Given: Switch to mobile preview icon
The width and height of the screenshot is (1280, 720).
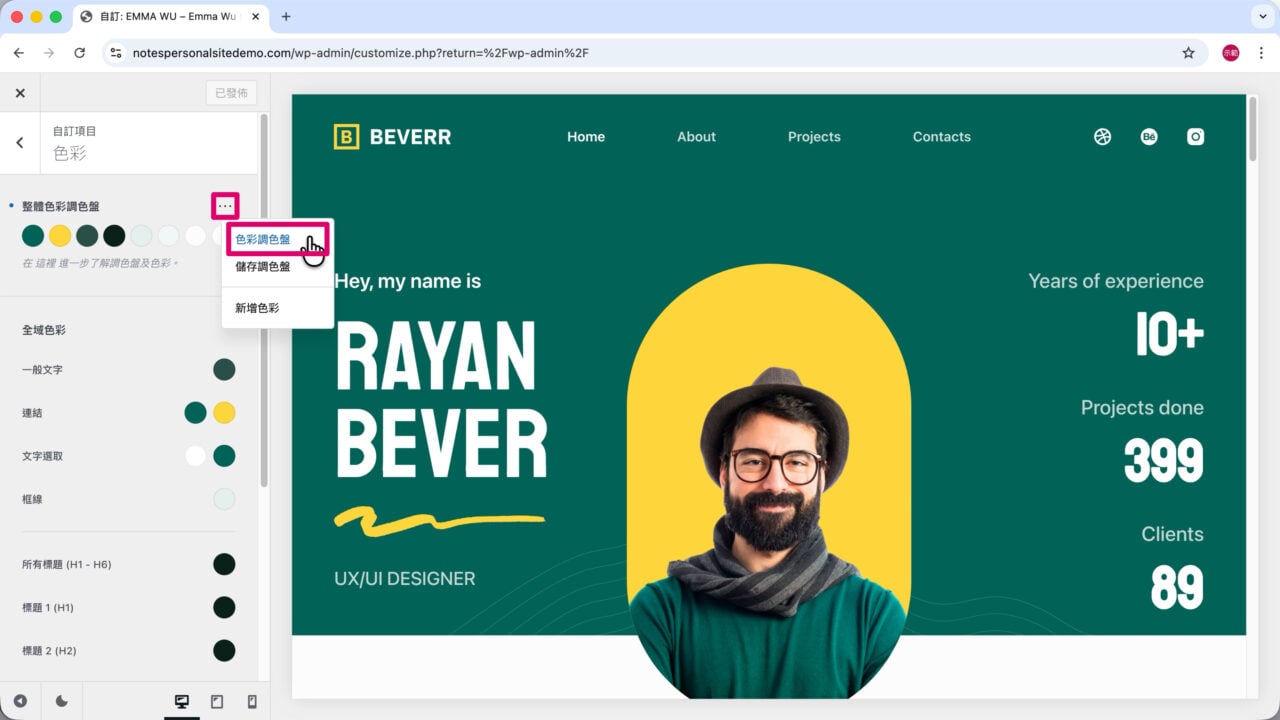Looking at the screenshot, I should coord(252,702).
